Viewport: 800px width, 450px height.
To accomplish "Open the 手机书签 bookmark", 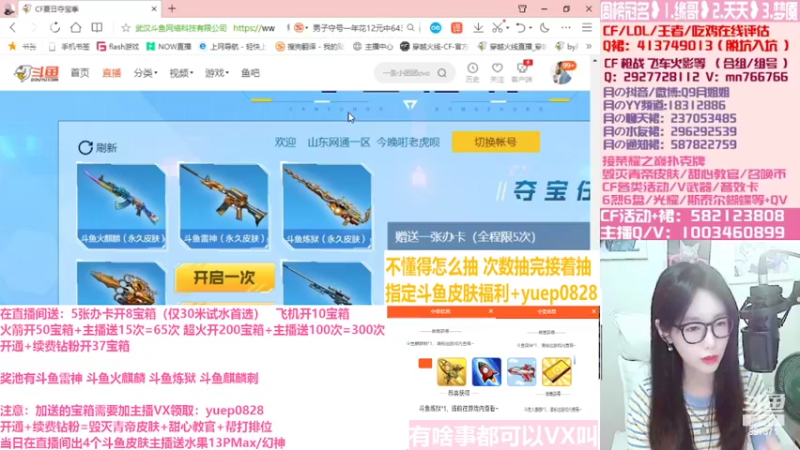I will [69, 46].
